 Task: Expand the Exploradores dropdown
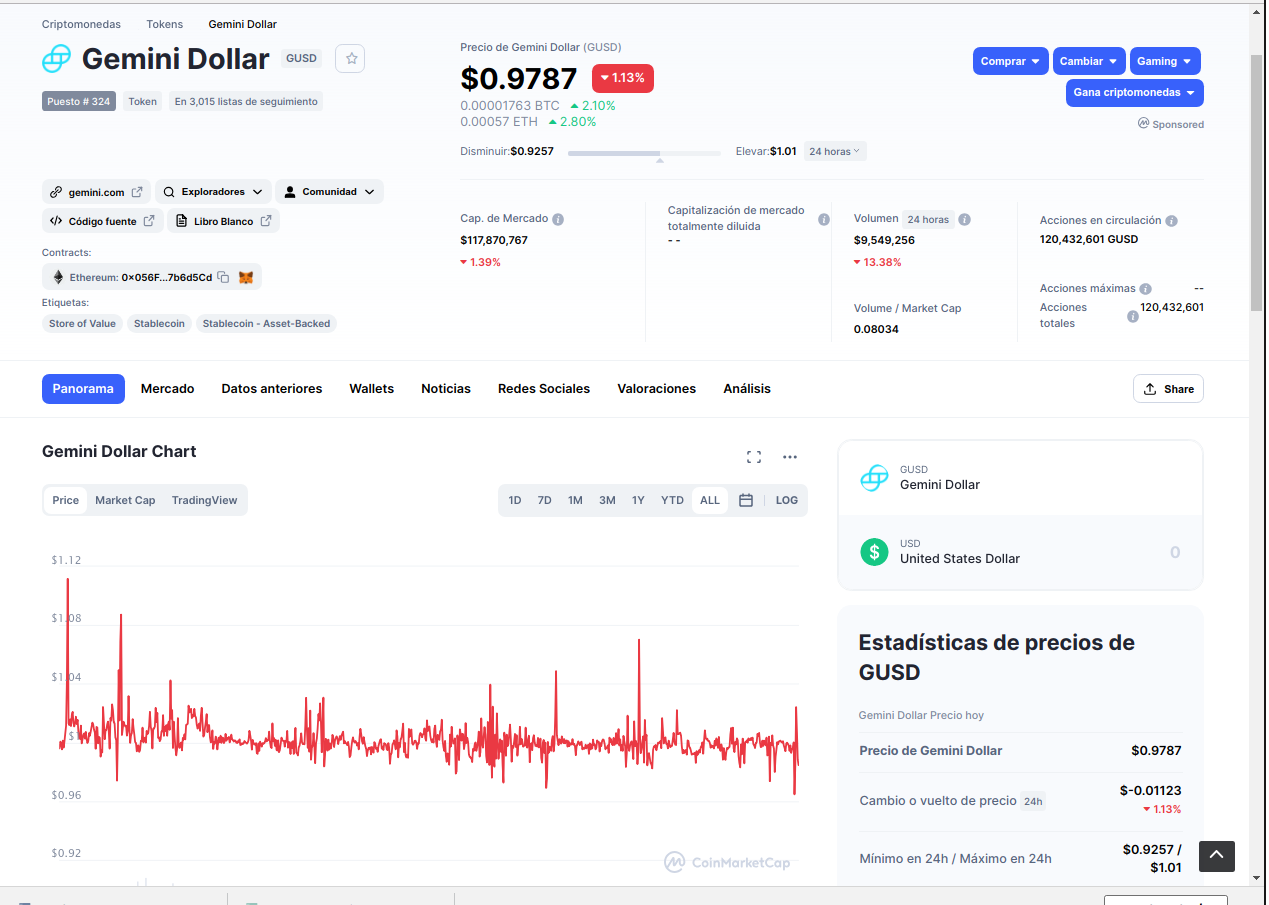click(x=213, y=192)
